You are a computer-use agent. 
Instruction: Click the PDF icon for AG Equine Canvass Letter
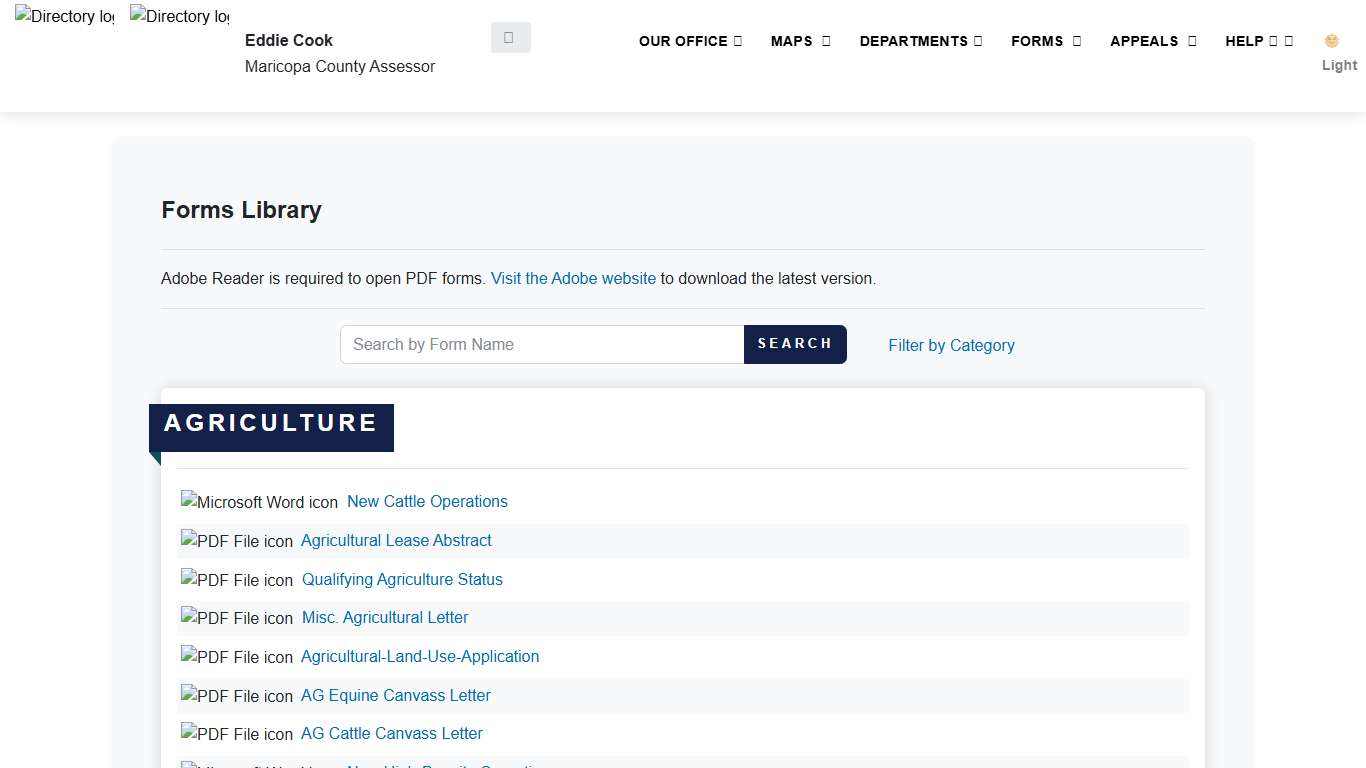[237, 696]
